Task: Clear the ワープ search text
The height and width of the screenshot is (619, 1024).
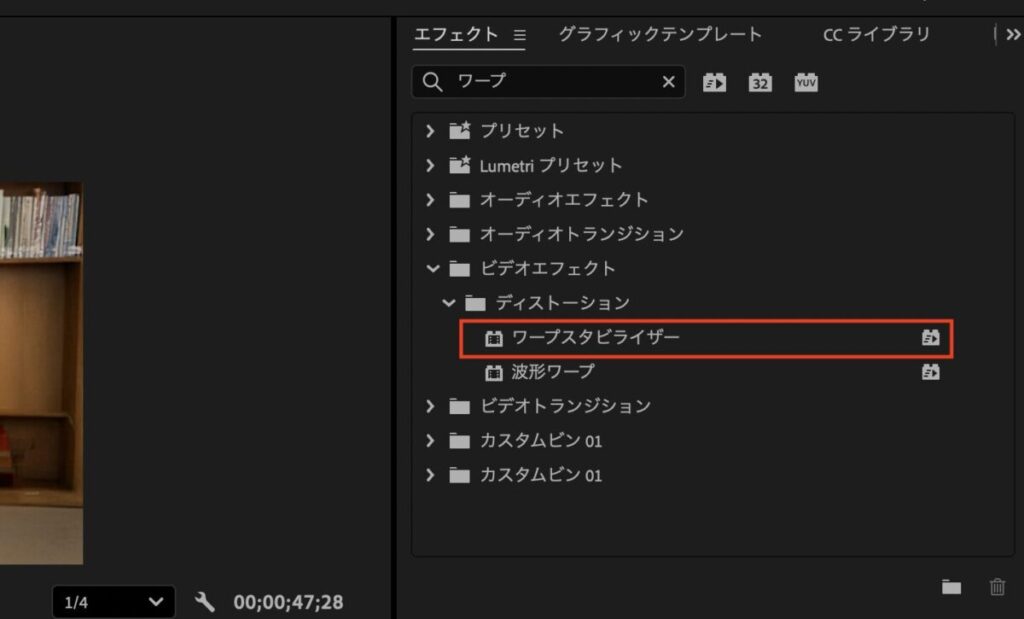Action: point(668,83)
